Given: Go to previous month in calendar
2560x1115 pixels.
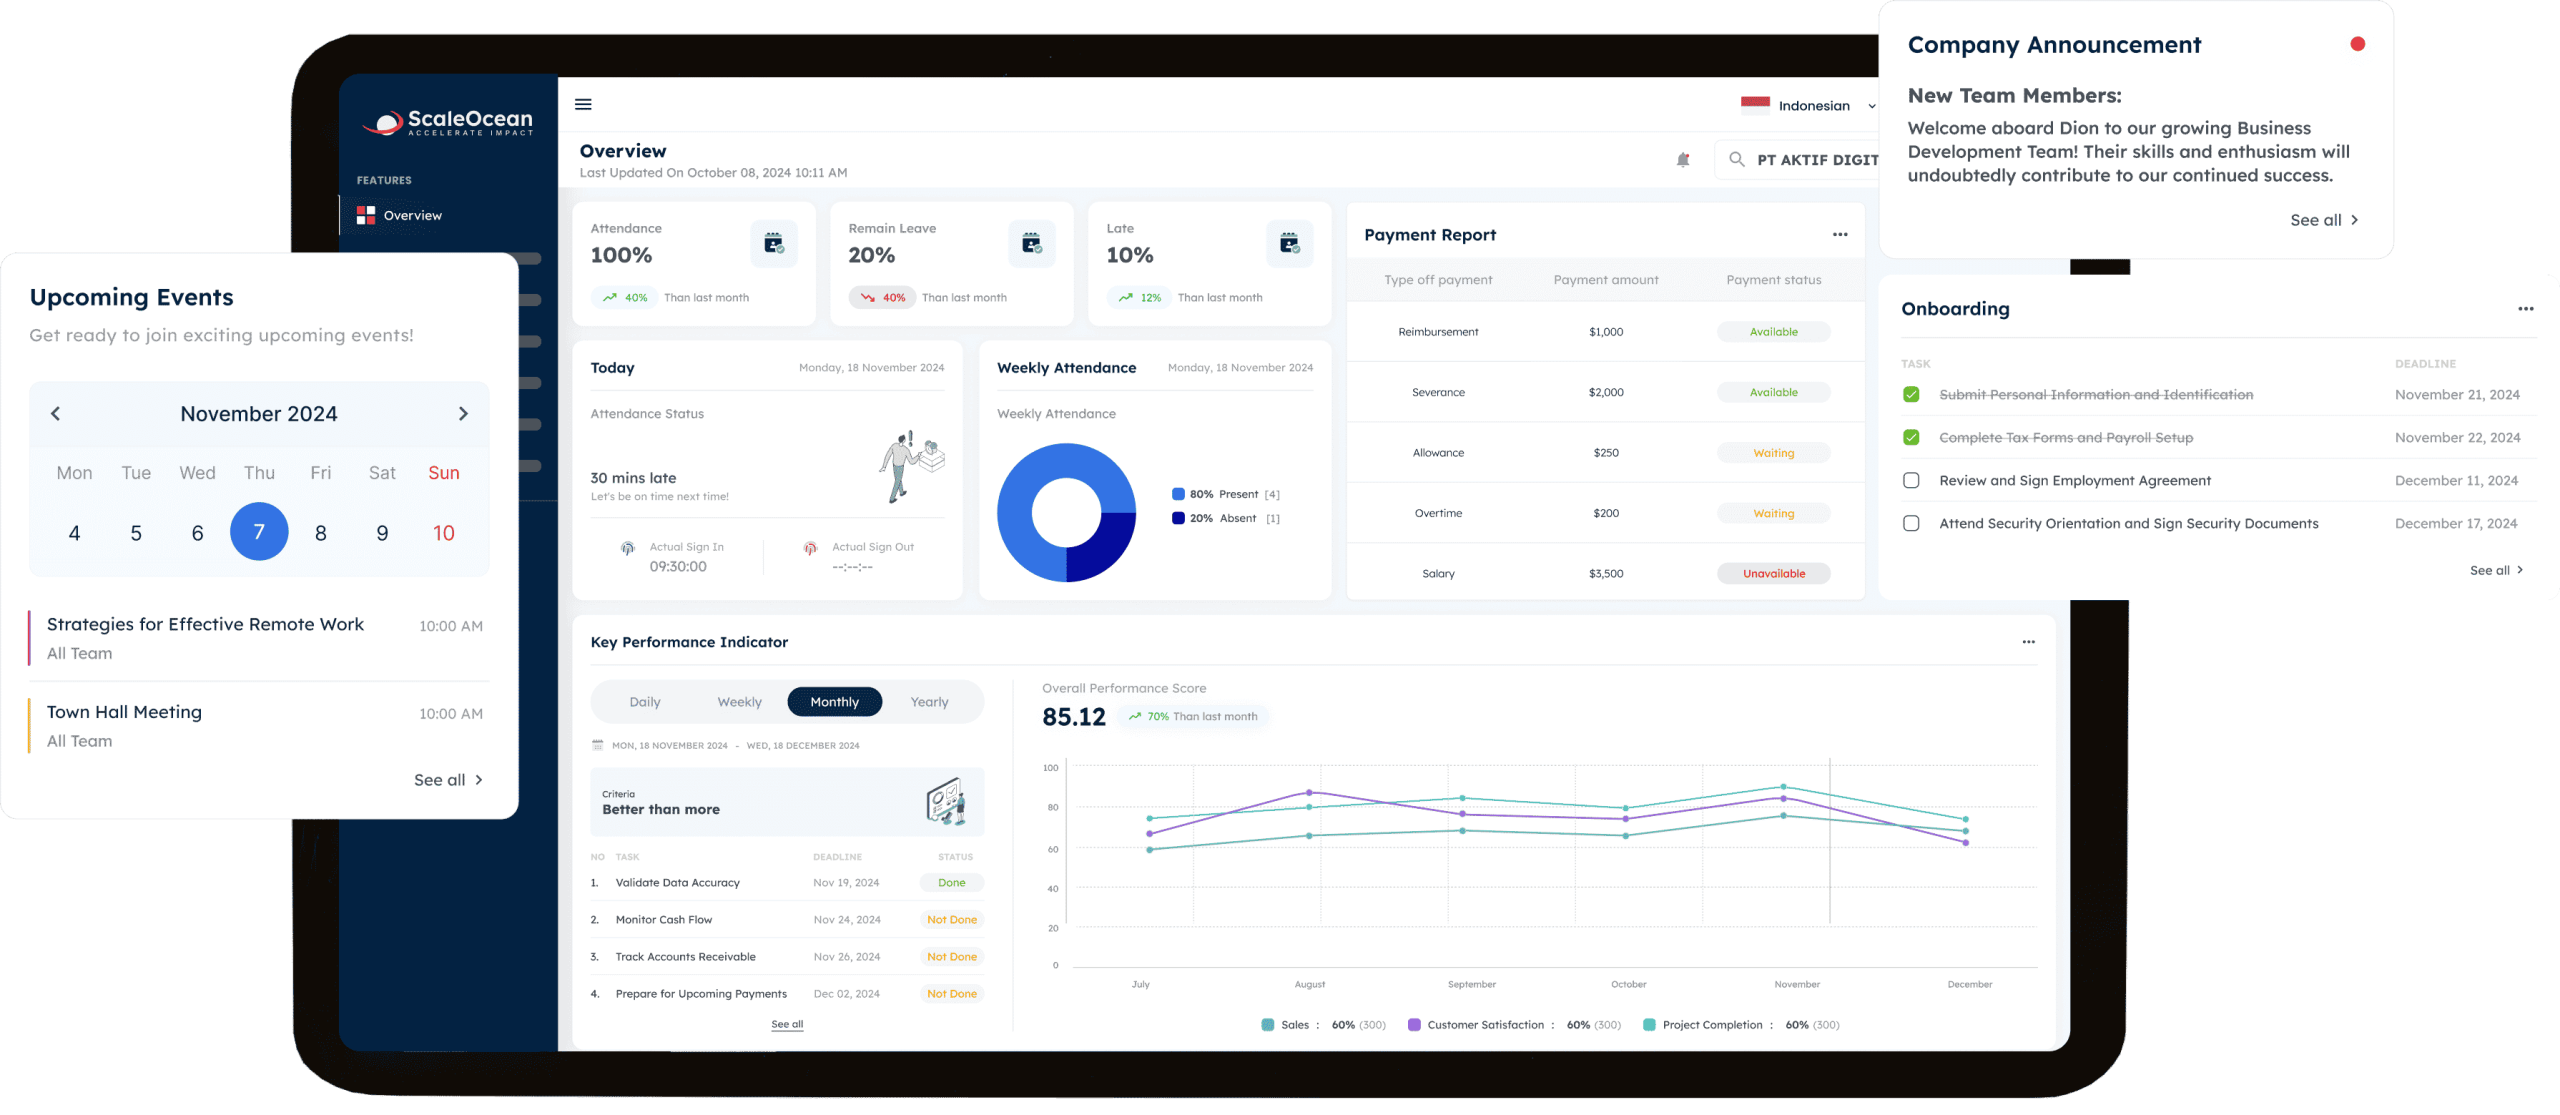Looking at the screenshot, I should tap(56, 414).
